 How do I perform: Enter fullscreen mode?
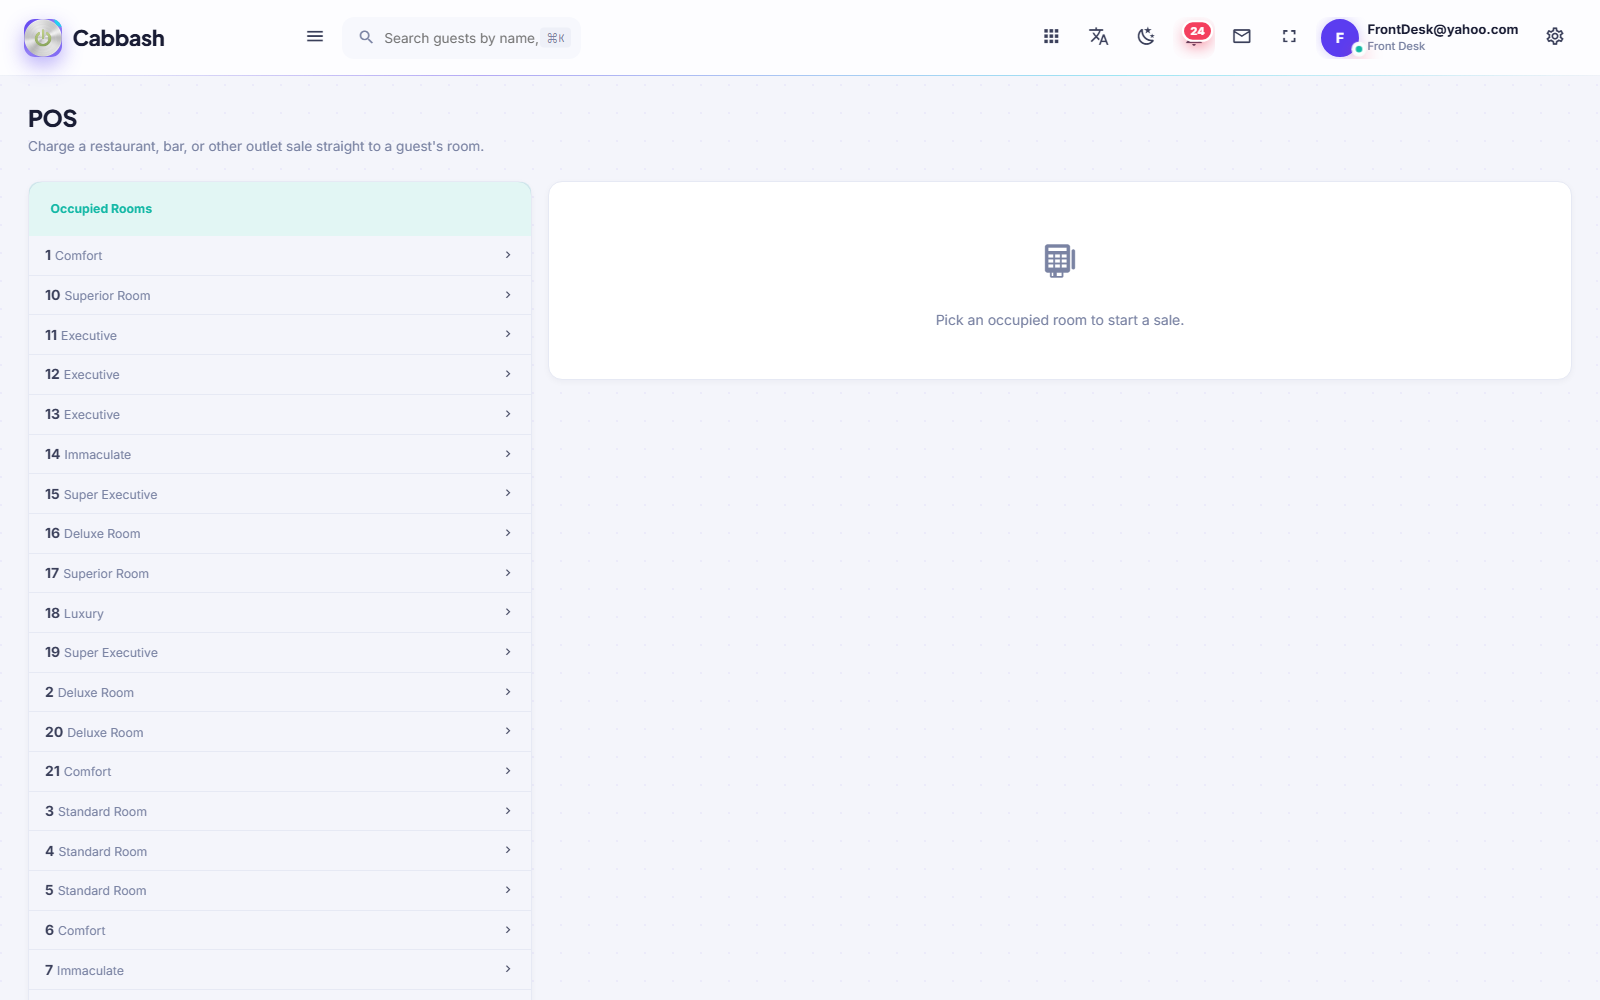[1289, 37]
